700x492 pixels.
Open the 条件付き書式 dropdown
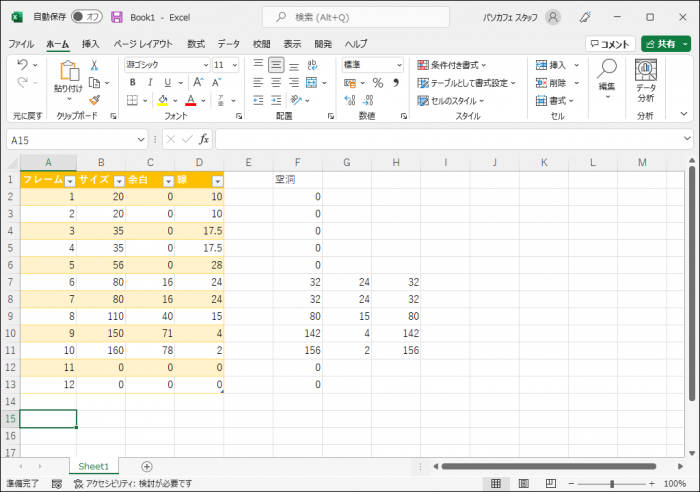(466, 65)
